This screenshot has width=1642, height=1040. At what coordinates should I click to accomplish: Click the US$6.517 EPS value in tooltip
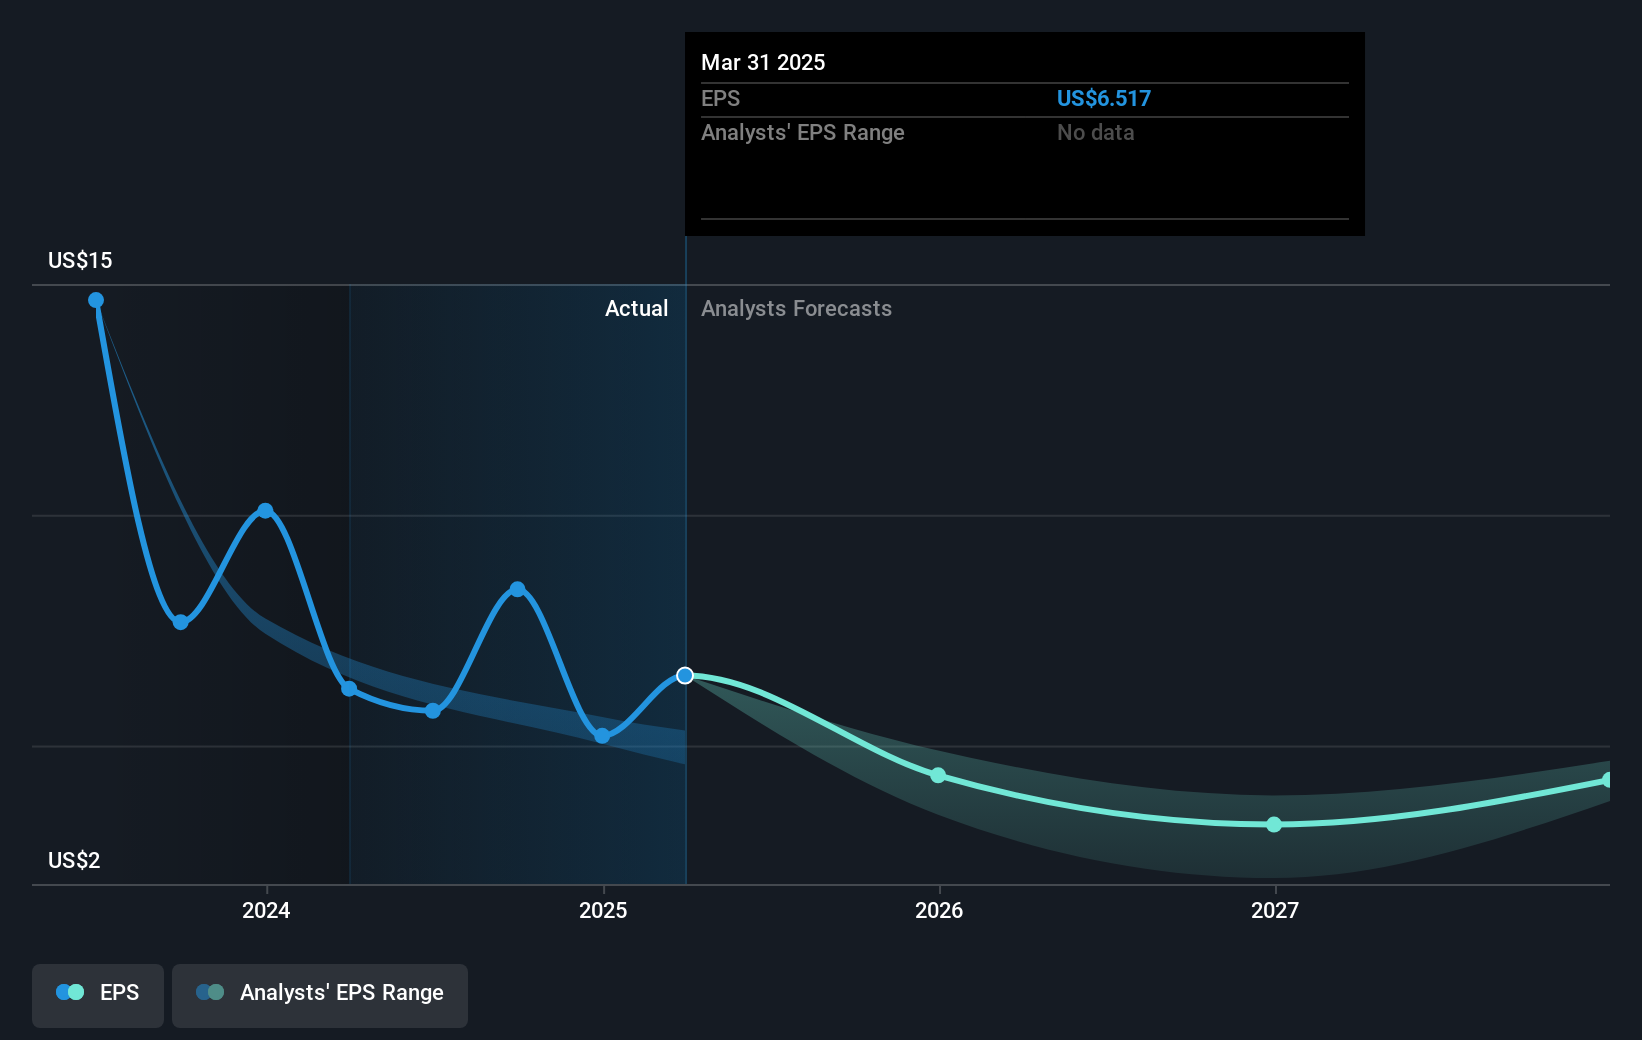point(1104,98)
